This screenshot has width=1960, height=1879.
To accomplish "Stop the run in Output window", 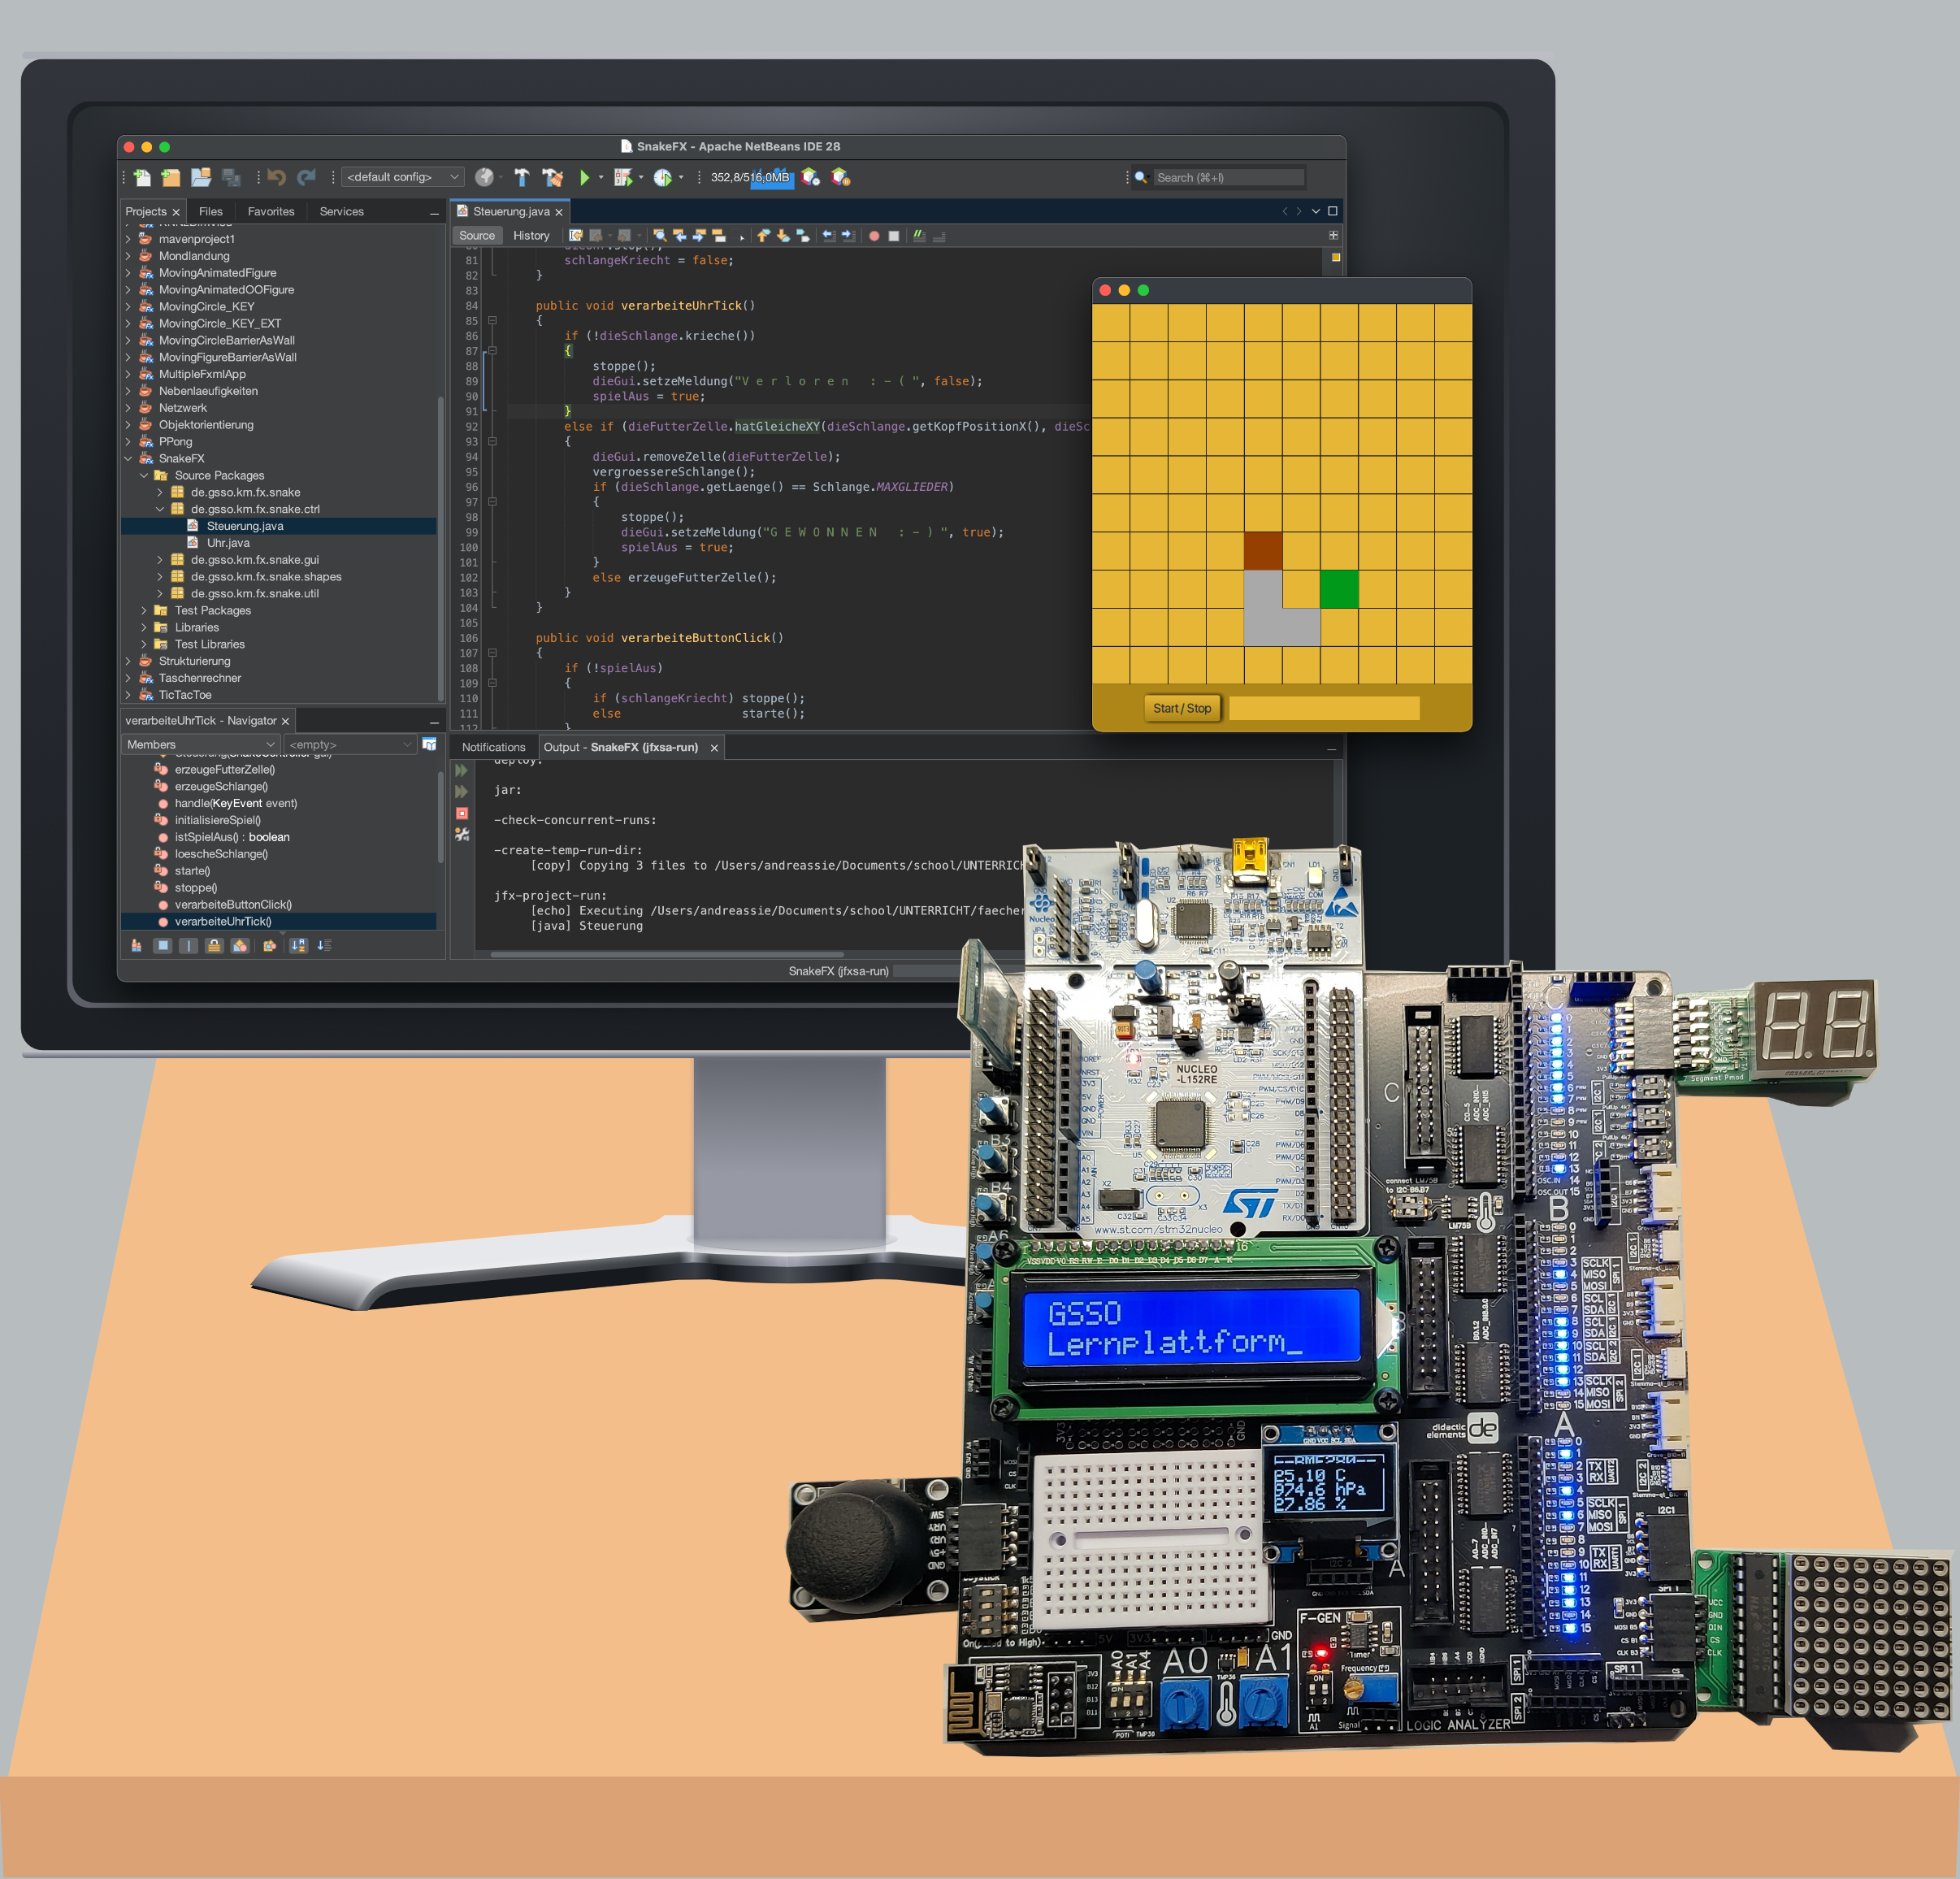I will (x=462, y=813).
